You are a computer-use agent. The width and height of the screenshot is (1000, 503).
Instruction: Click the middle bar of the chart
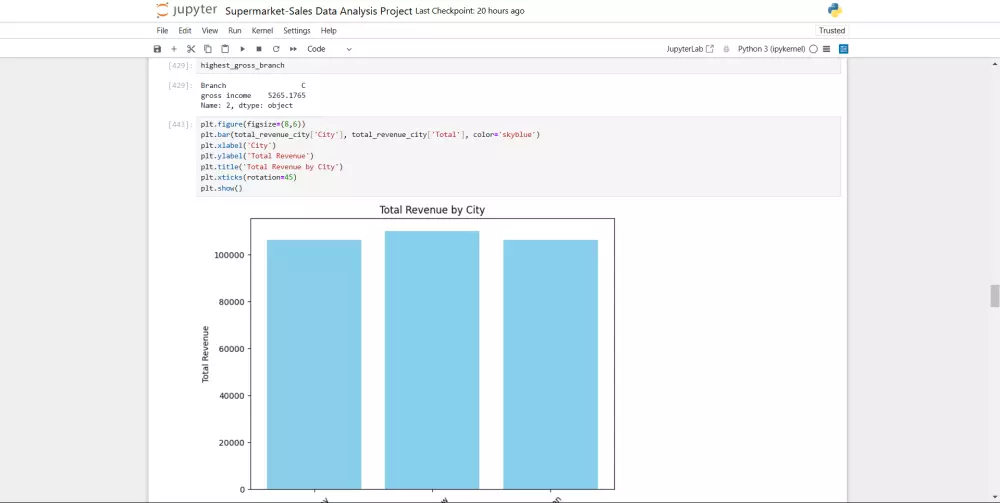coord(432,360)
